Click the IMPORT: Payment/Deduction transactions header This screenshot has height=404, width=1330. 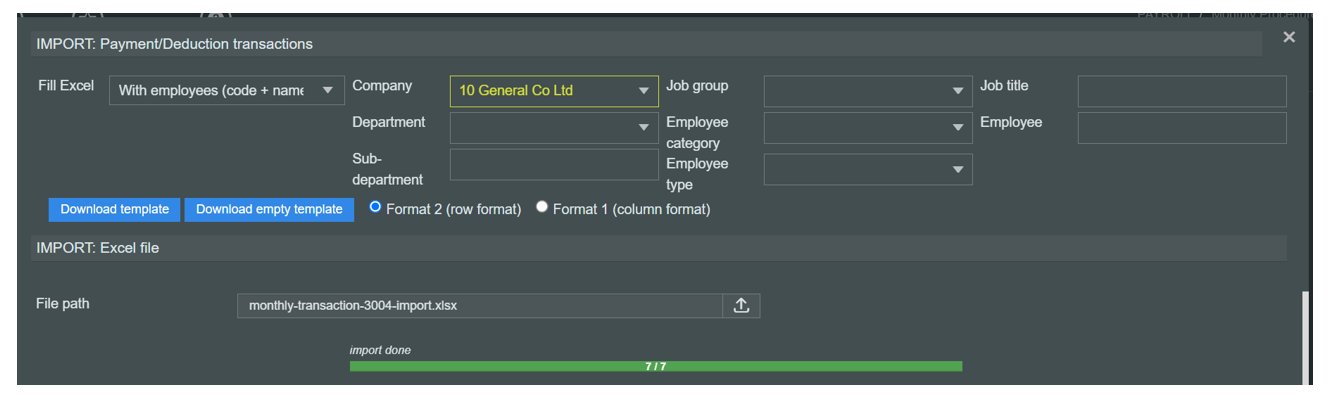pos(175,44)
